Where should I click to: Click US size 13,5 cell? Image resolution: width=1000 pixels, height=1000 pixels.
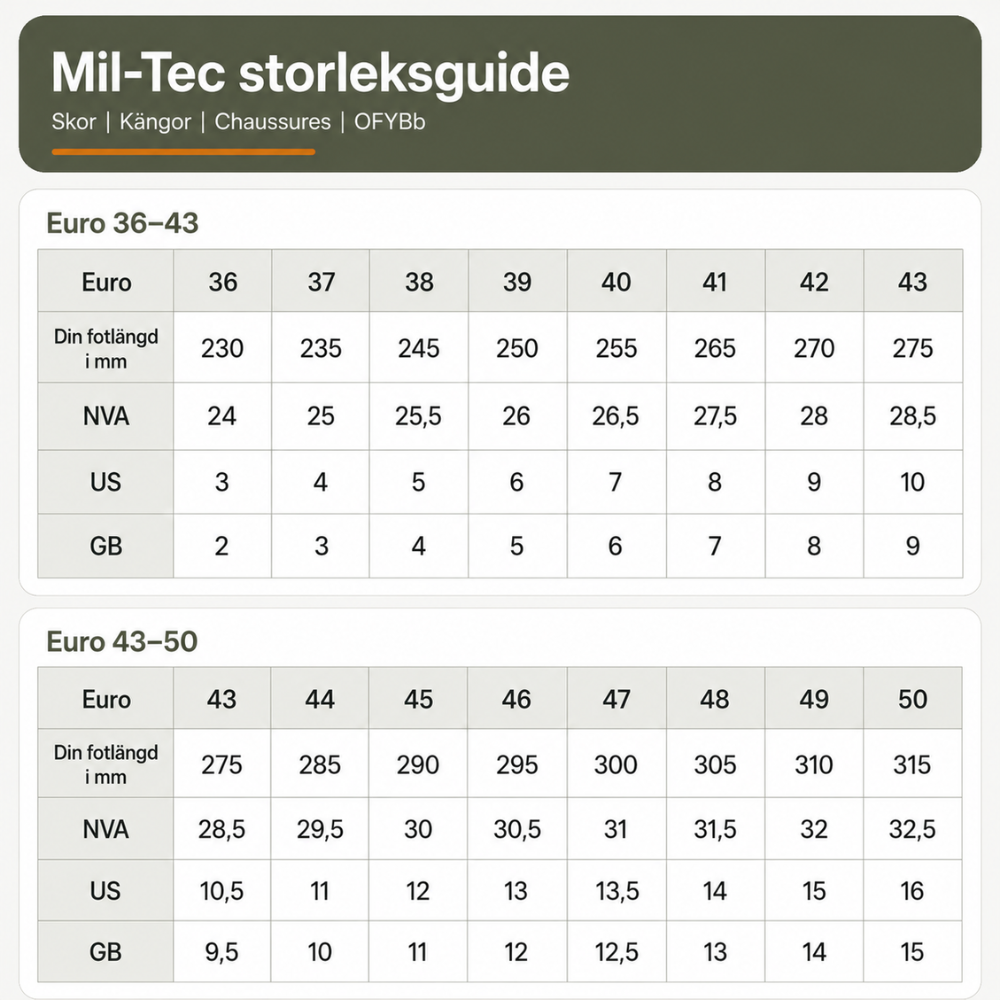tap(616, 891)
